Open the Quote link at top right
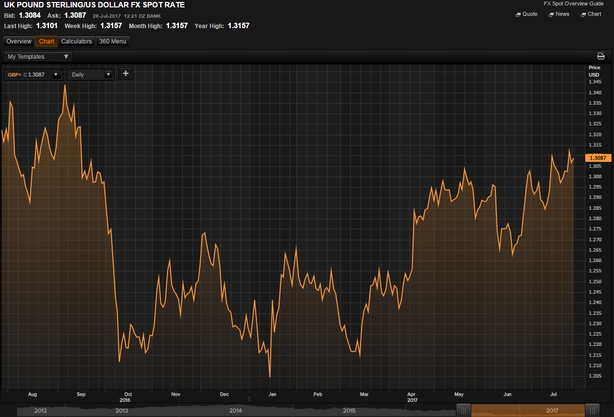Image resolution: width=614 pixels, height=417 pixels. click(x=527, y=14)
